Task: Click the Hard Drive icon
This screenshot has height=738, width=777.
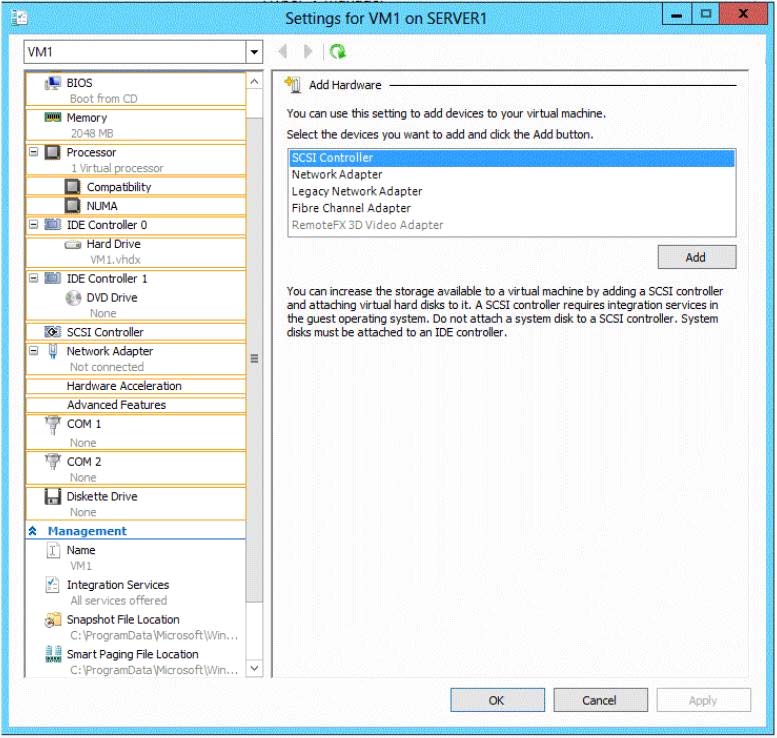Action: (x=73, y=244)
